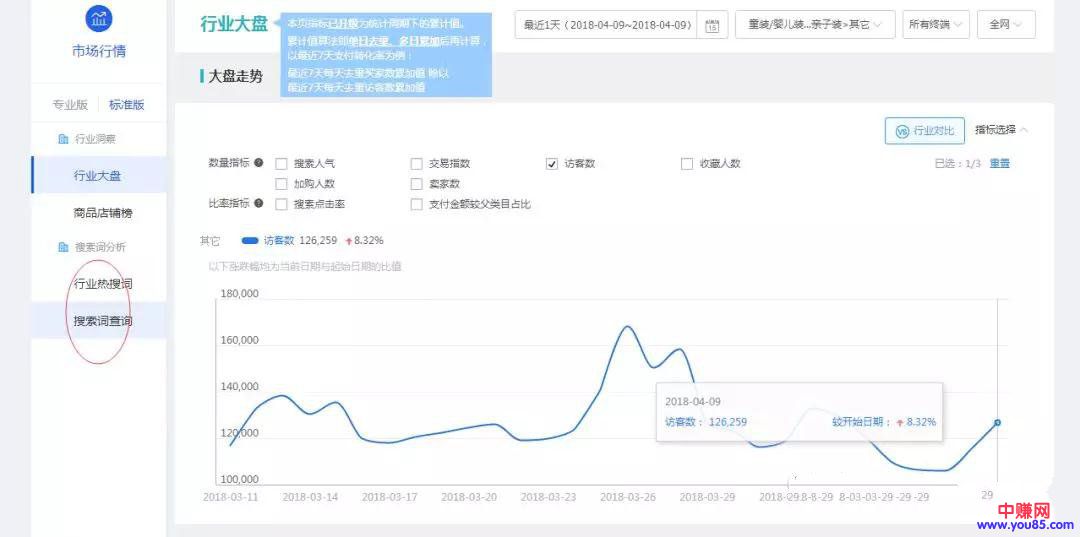1080x537 pixels.
Task: Click help icon beside 比率指标
Action: pos(259,204)
